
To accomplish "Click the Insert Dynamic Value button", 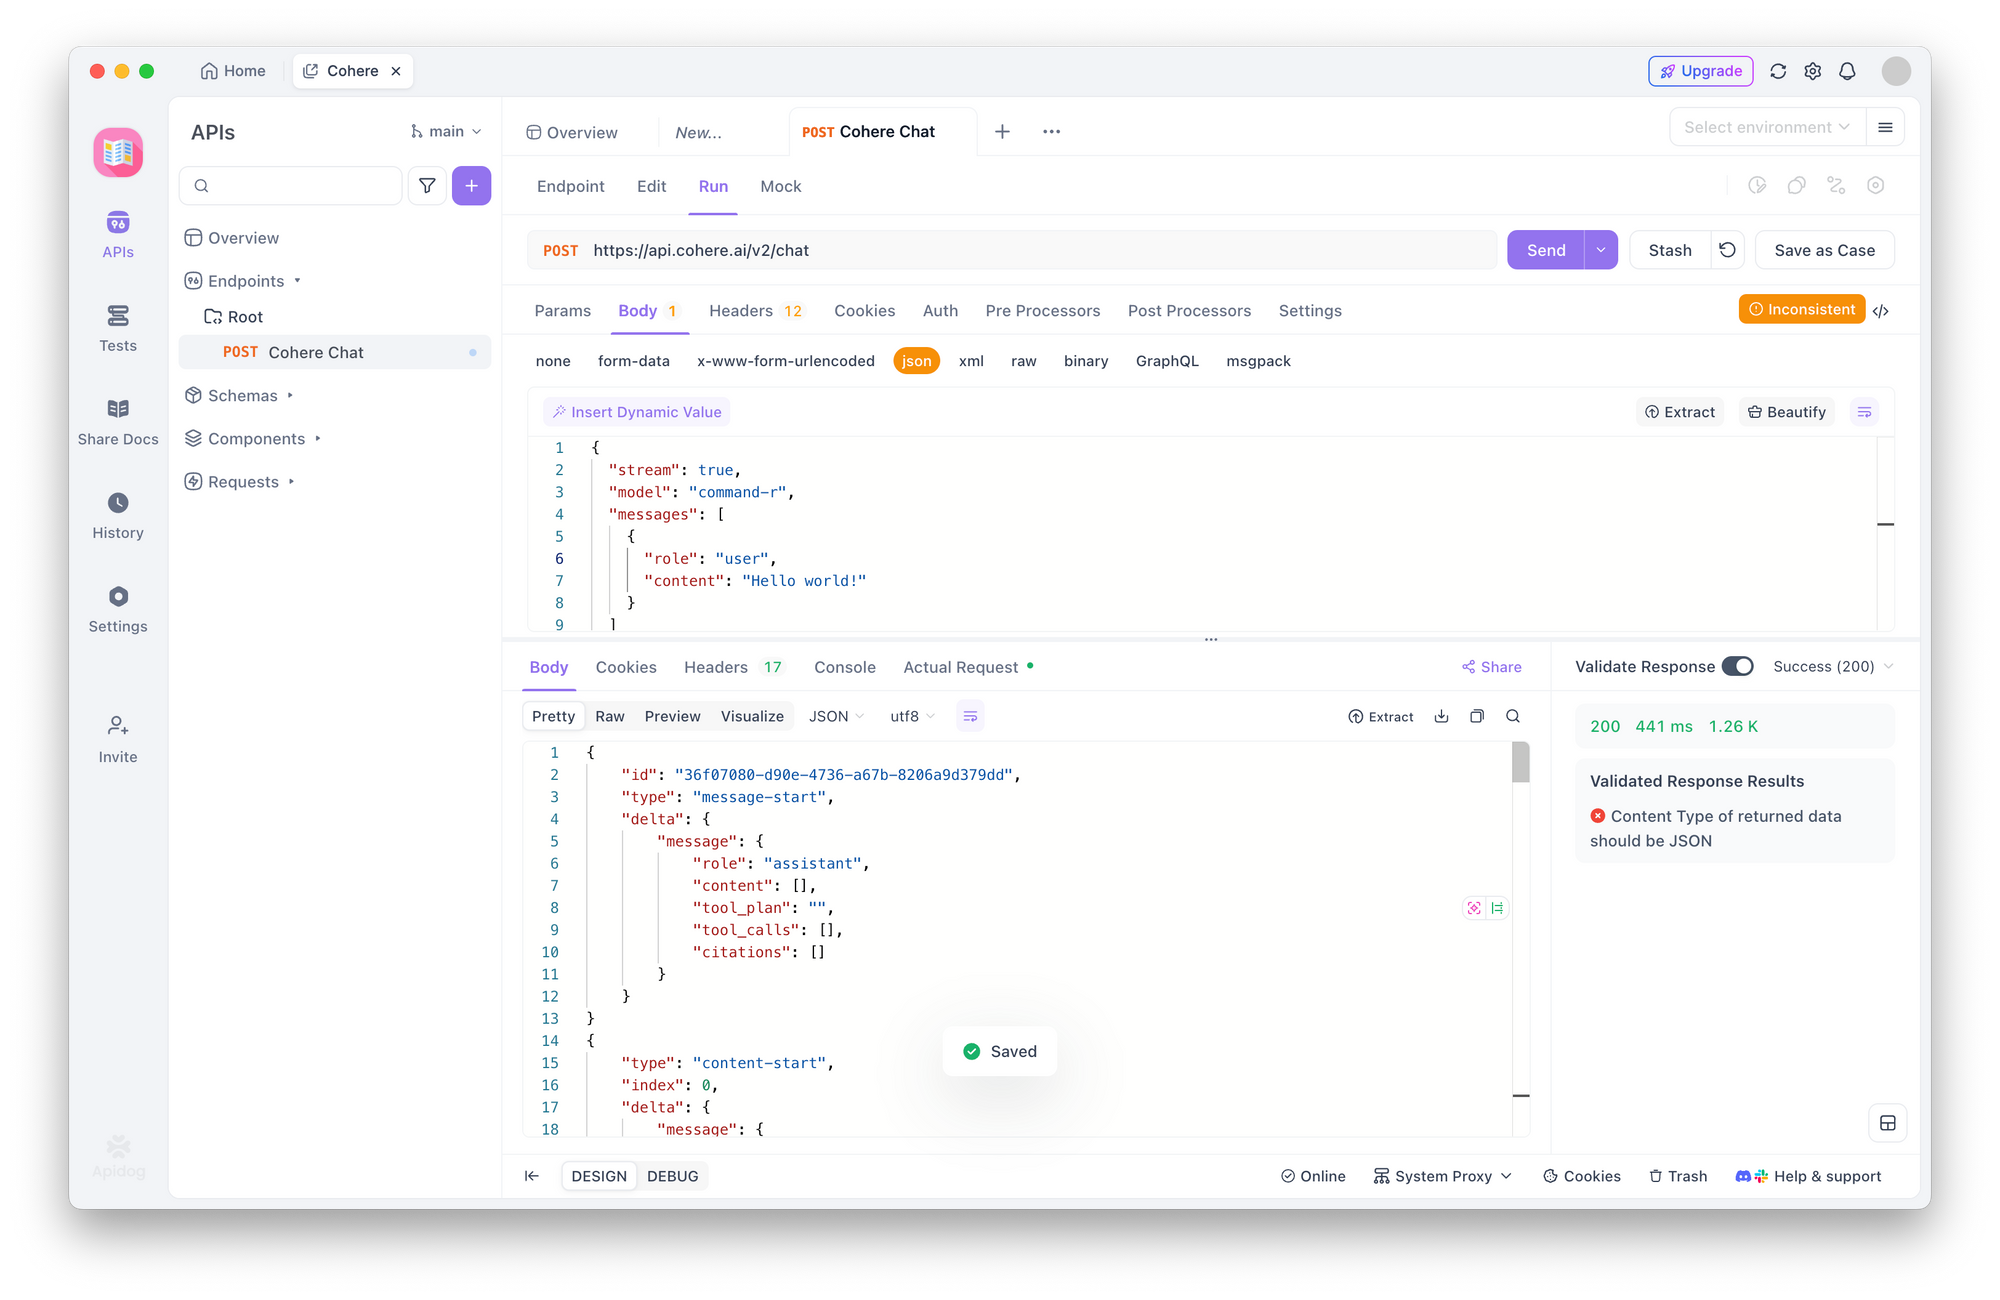I will click(x=637, y=412).
